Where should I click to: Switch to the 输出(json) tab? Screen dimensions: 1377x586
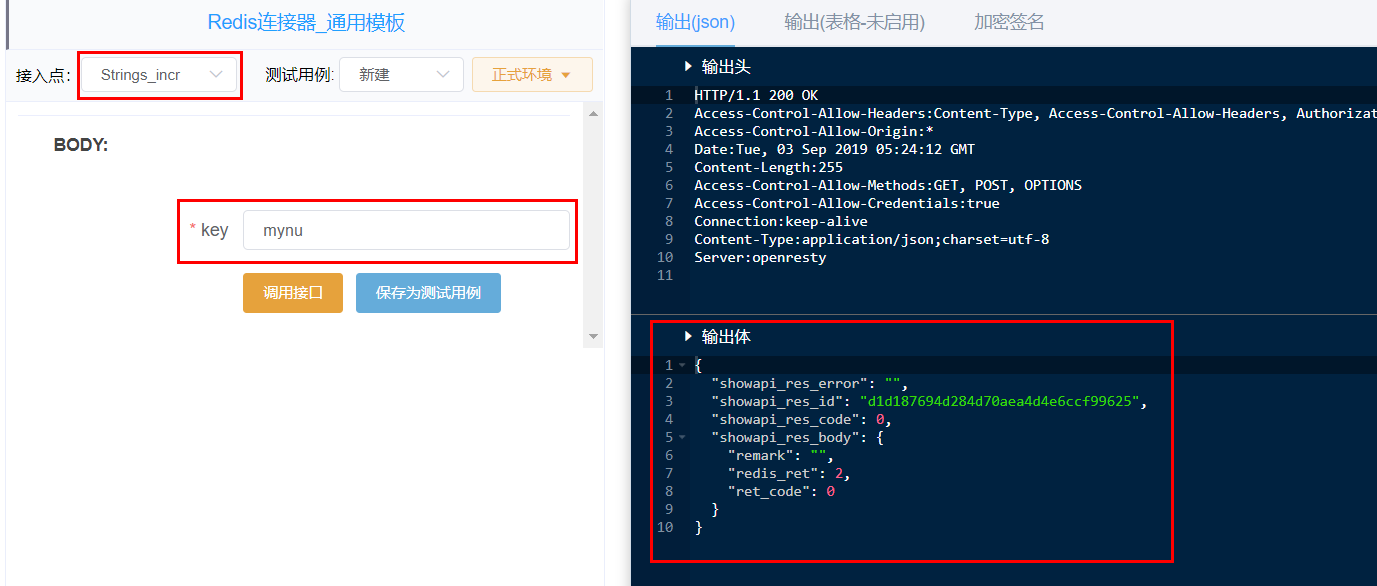click(x=695, y=23)
